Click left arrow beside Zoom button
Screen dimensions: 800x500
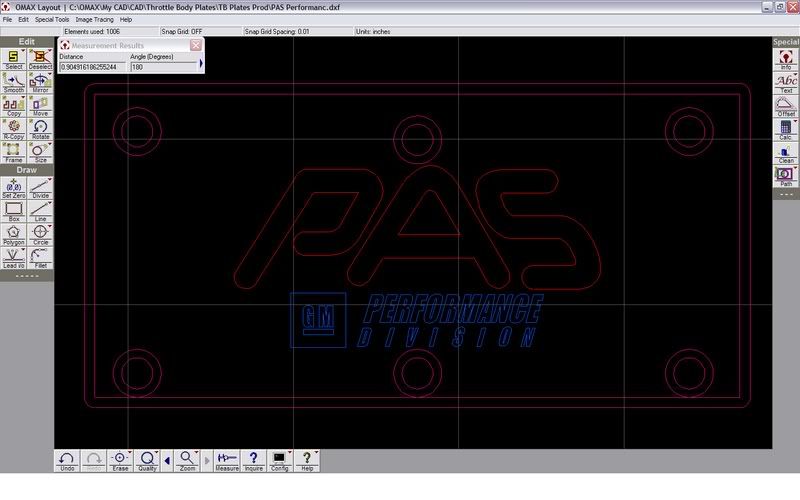click(167, 460)
